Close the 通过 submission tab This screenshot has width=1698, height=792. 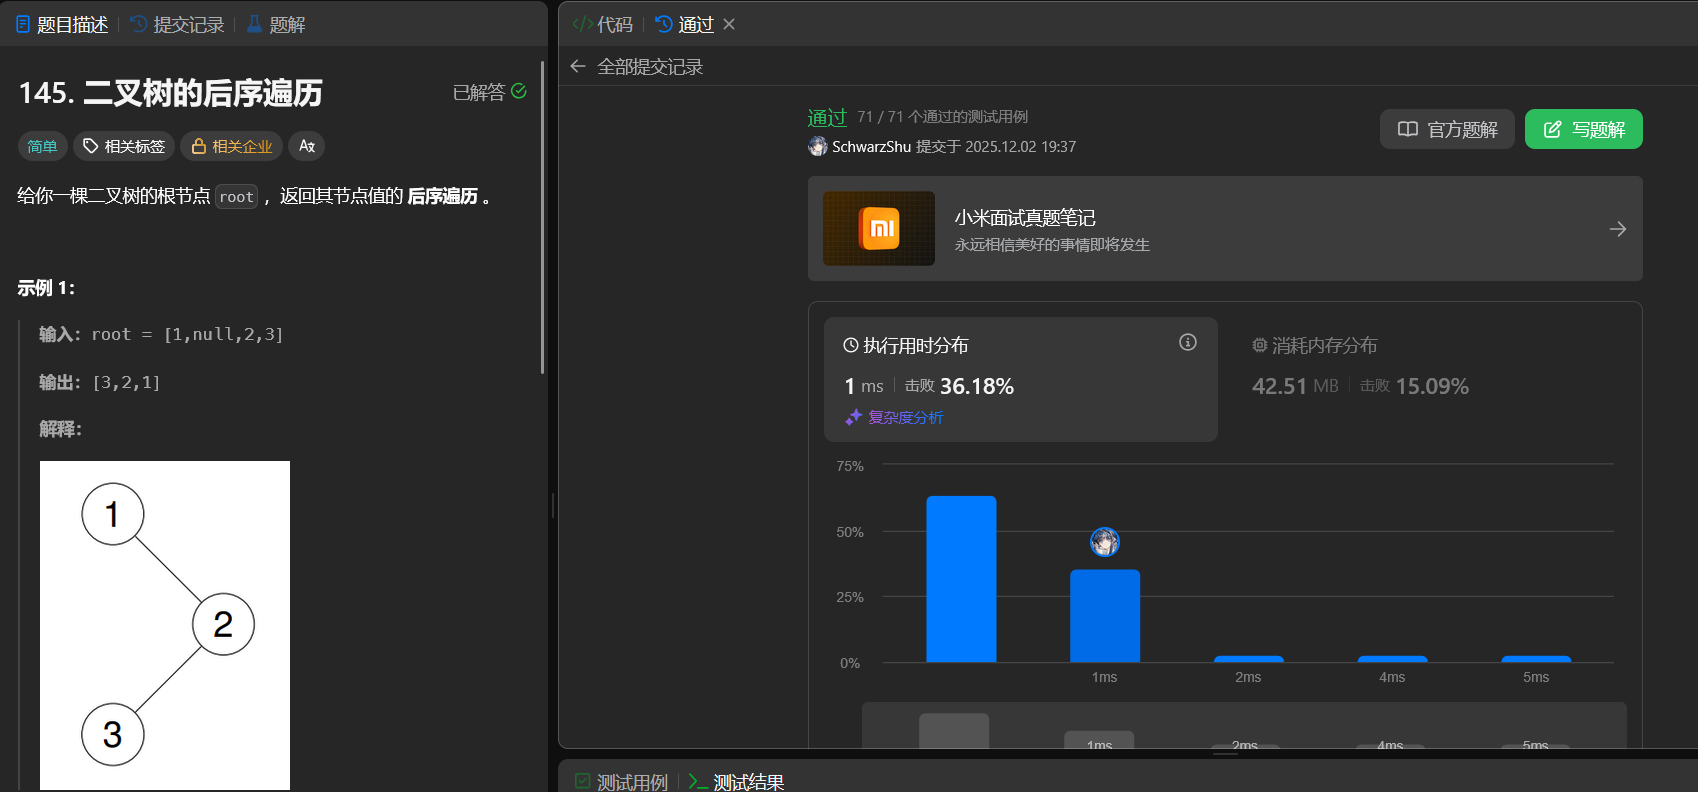pyautogui.click(x=729, y=24)
